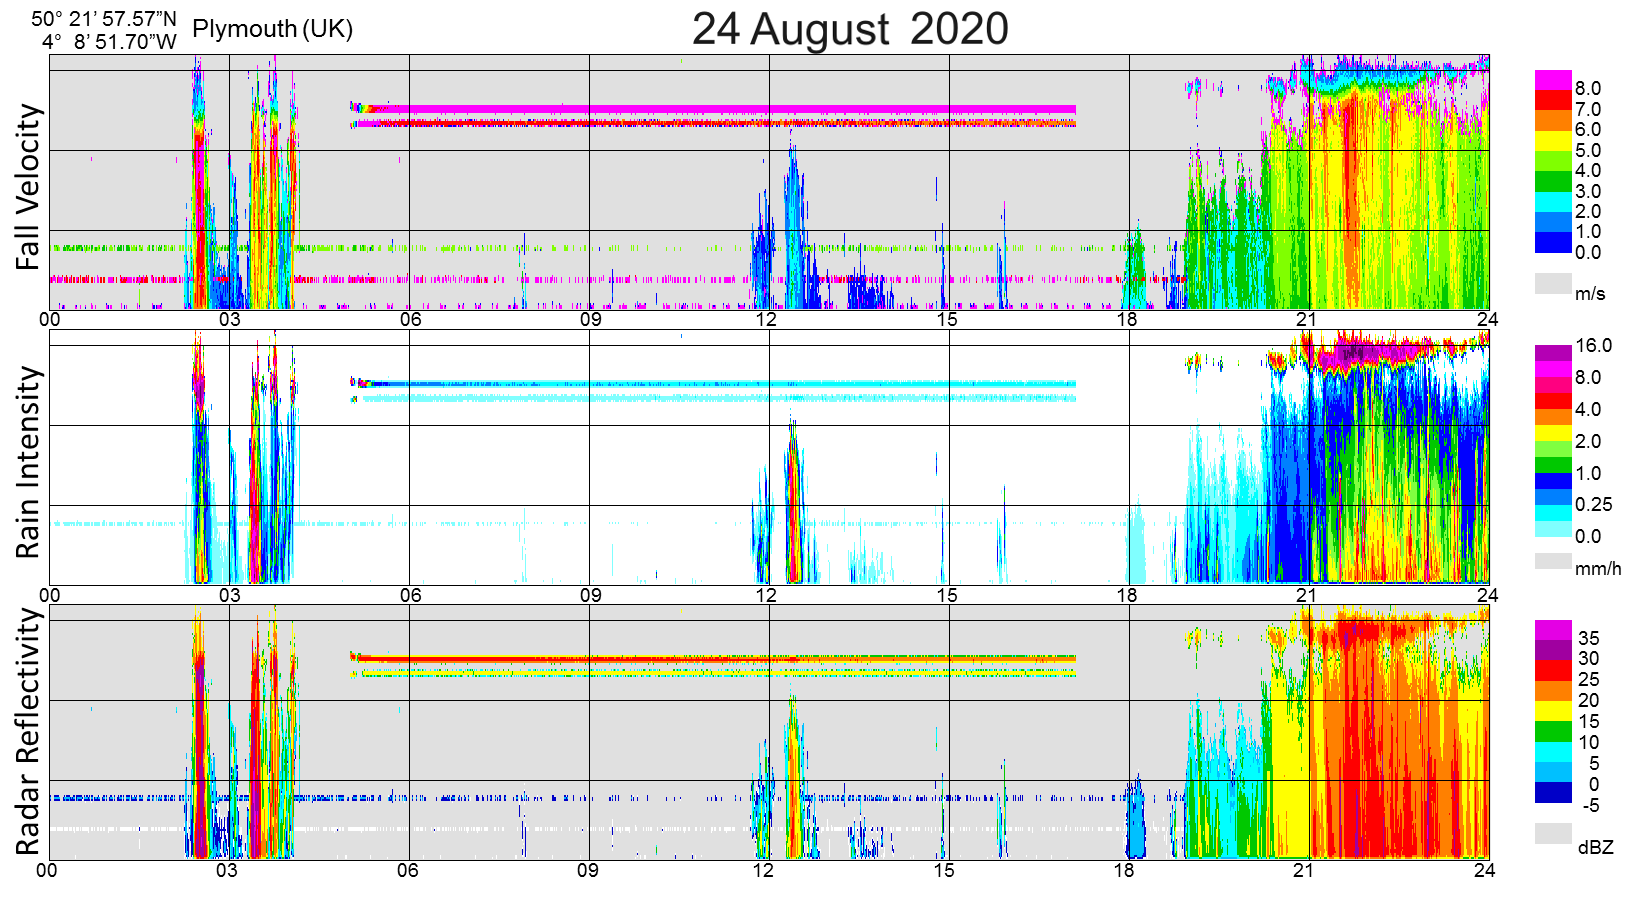
Task: Pick the red swatch in Radar Reflectivity legend
Action: tap(1553, 671)
